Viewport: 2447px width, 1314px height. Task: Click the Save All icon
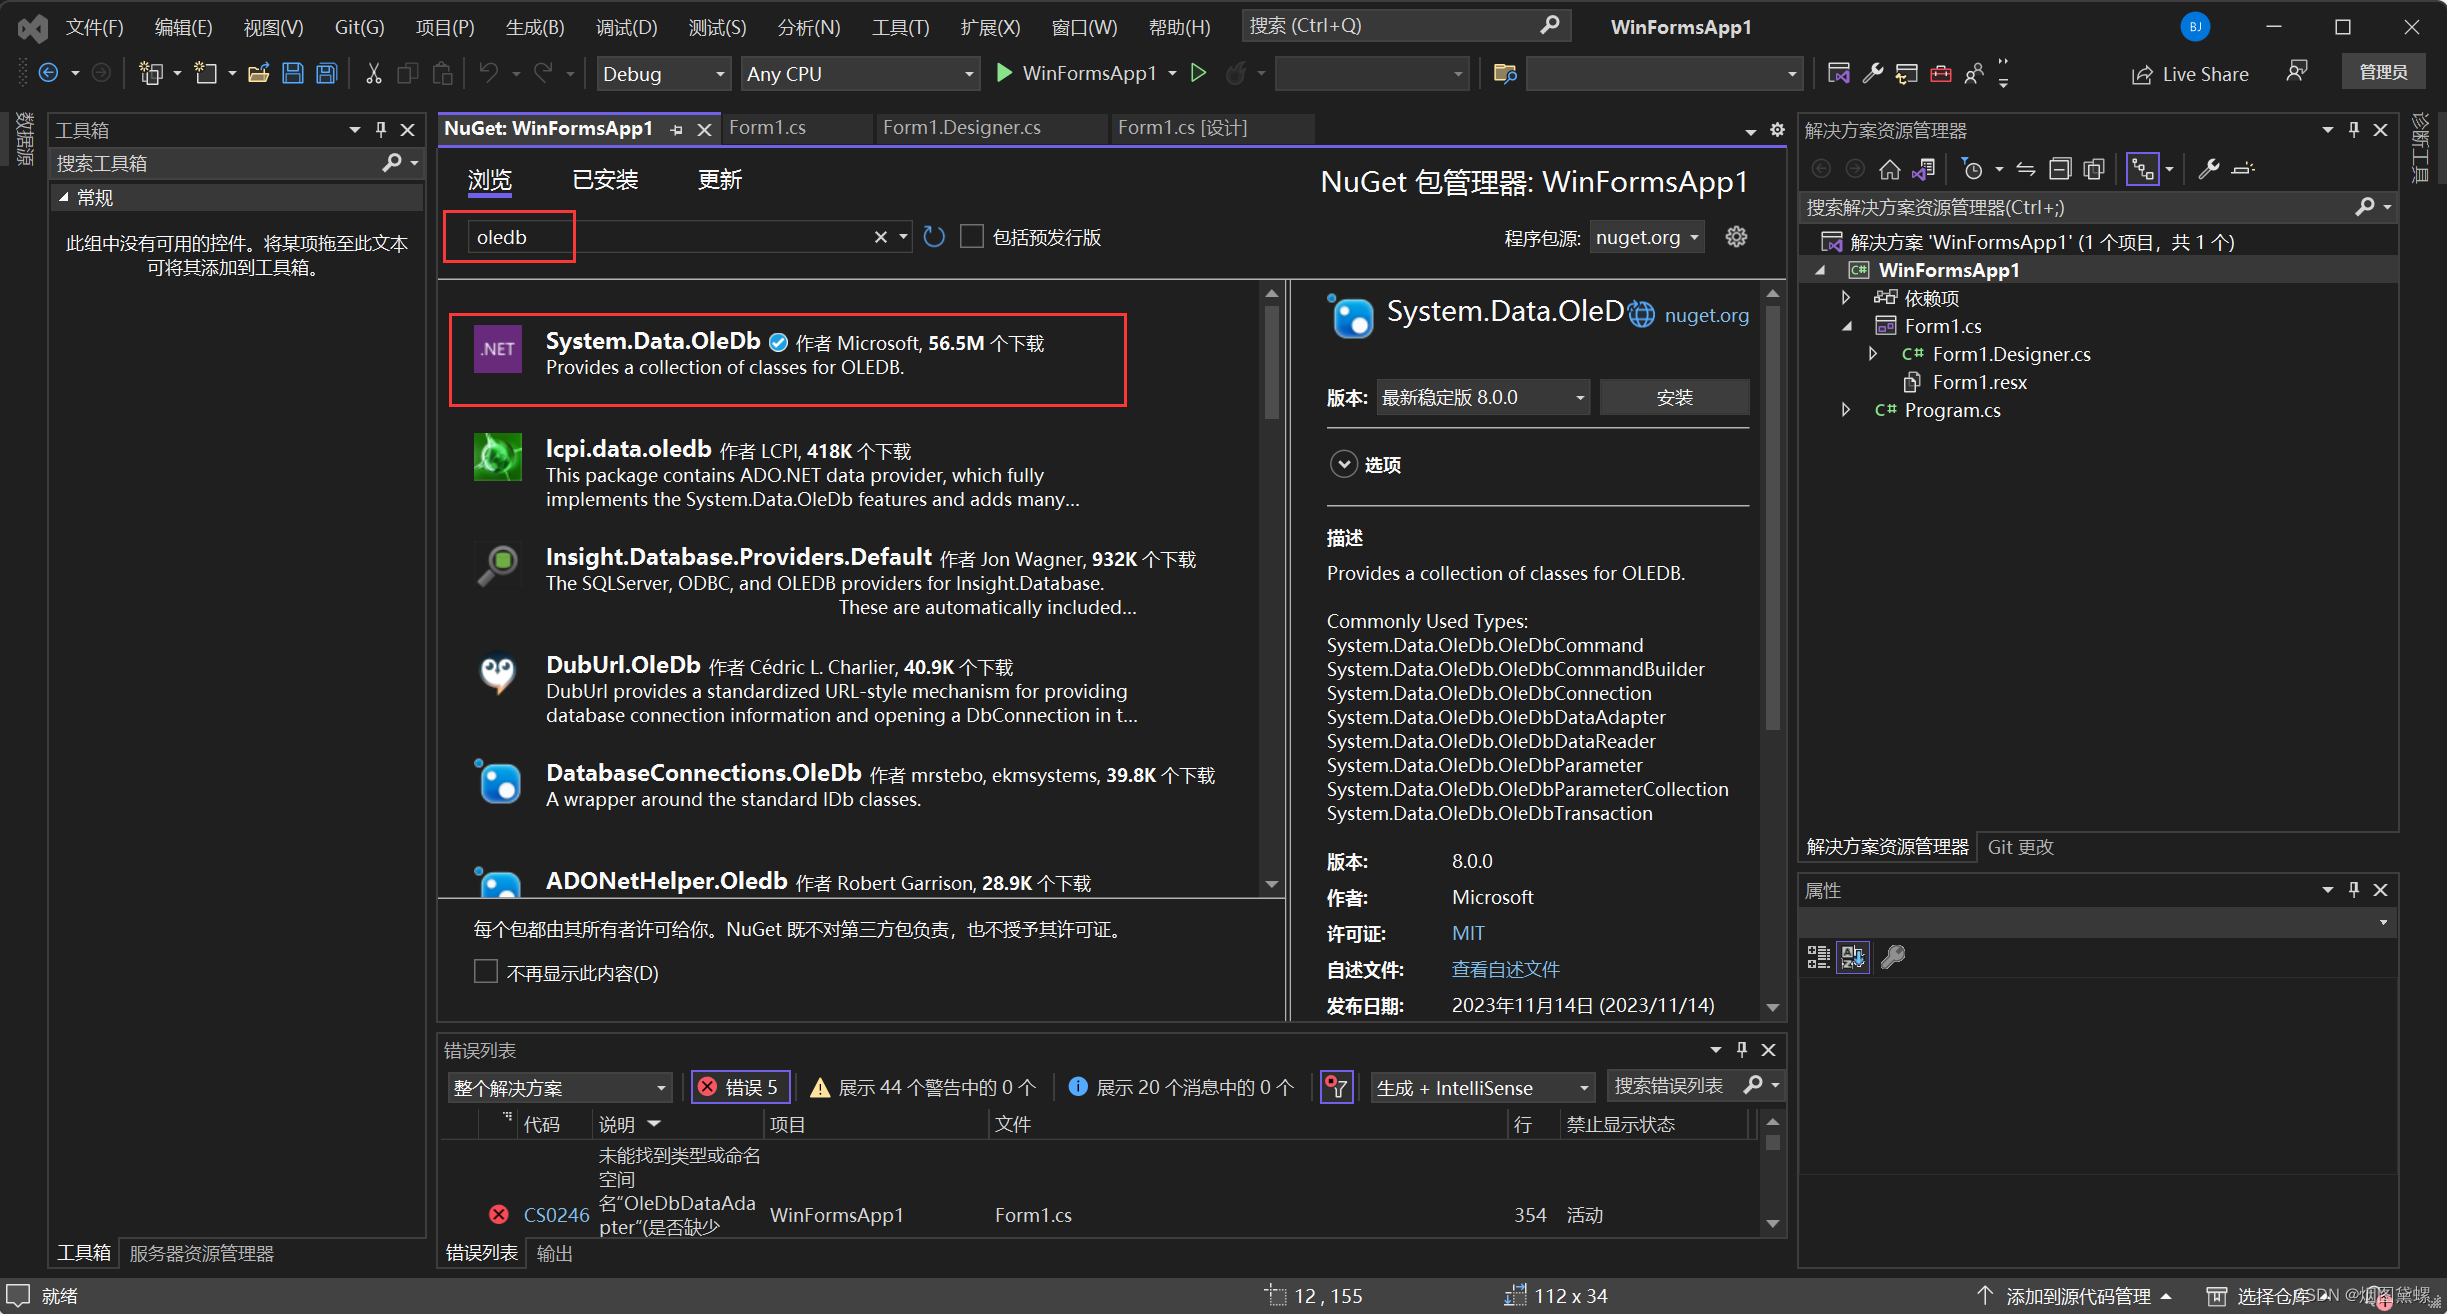(326, 73)
